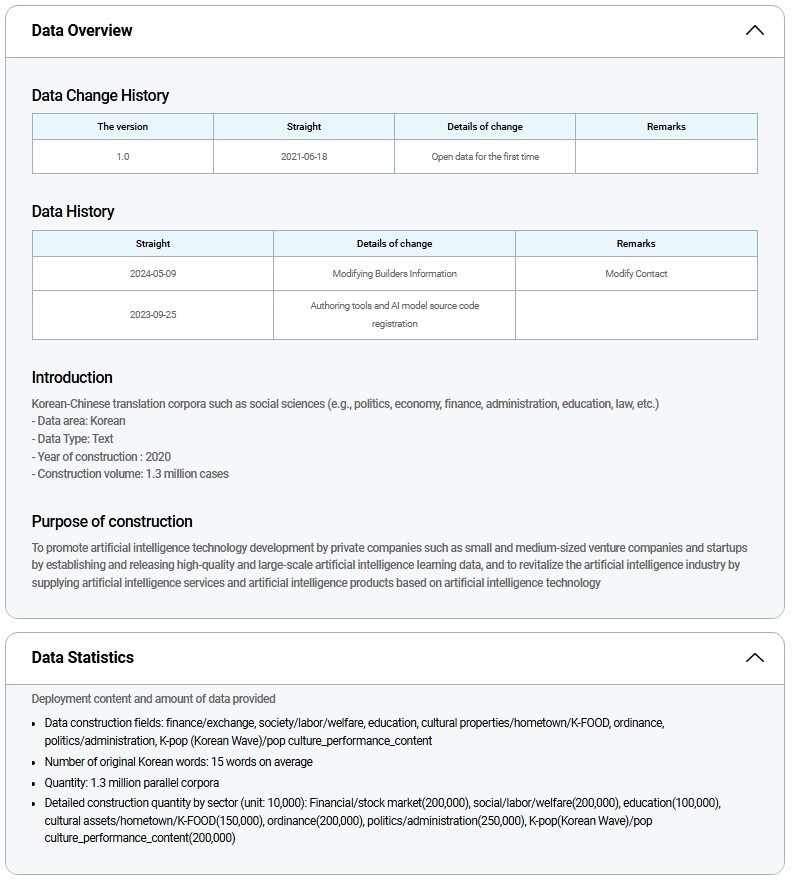Click the Data History heading
This screenshot has height=880, width=792.
coord(73,212)
